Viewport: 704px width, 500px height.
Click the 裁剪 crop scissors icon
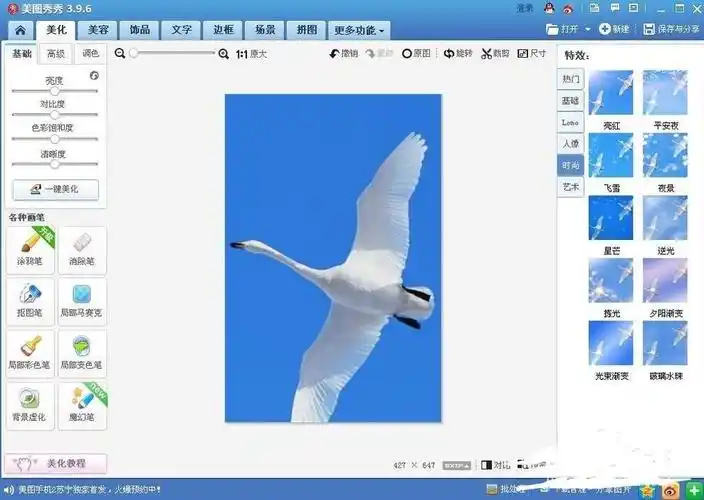tap(494, 54)
